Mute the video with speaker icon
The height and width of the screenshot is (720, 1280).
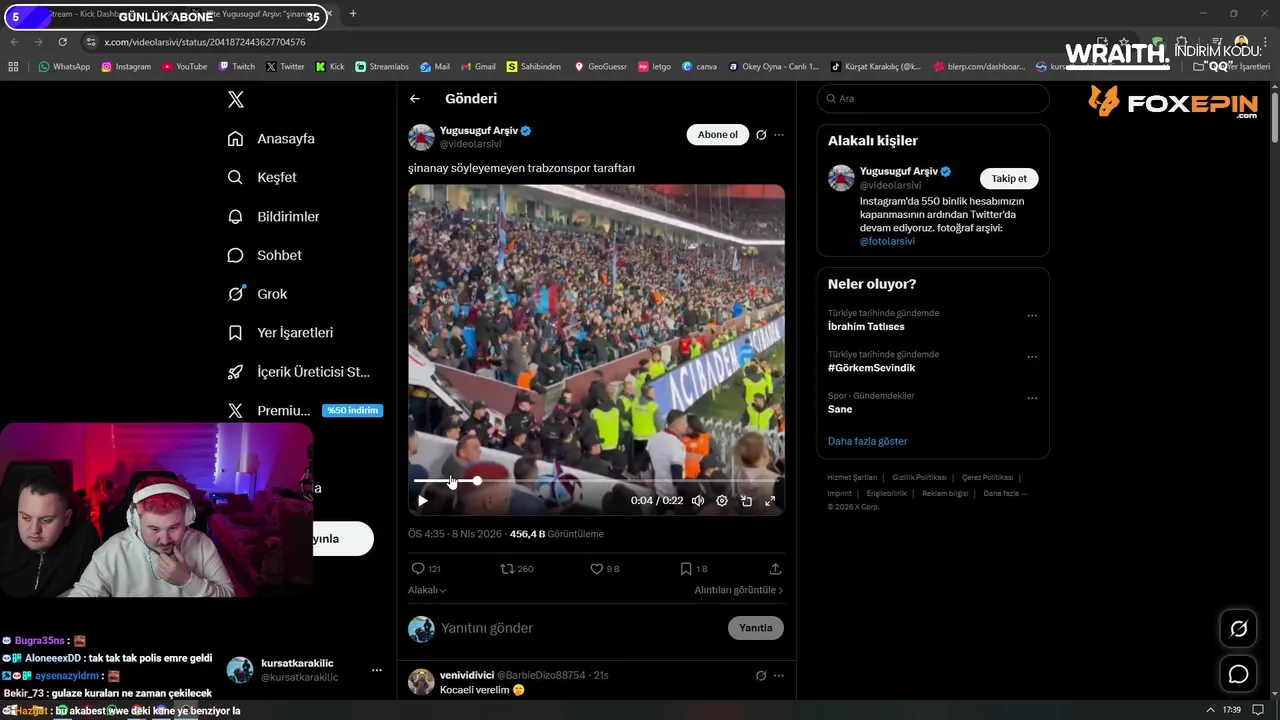click(x=698, y=501)
